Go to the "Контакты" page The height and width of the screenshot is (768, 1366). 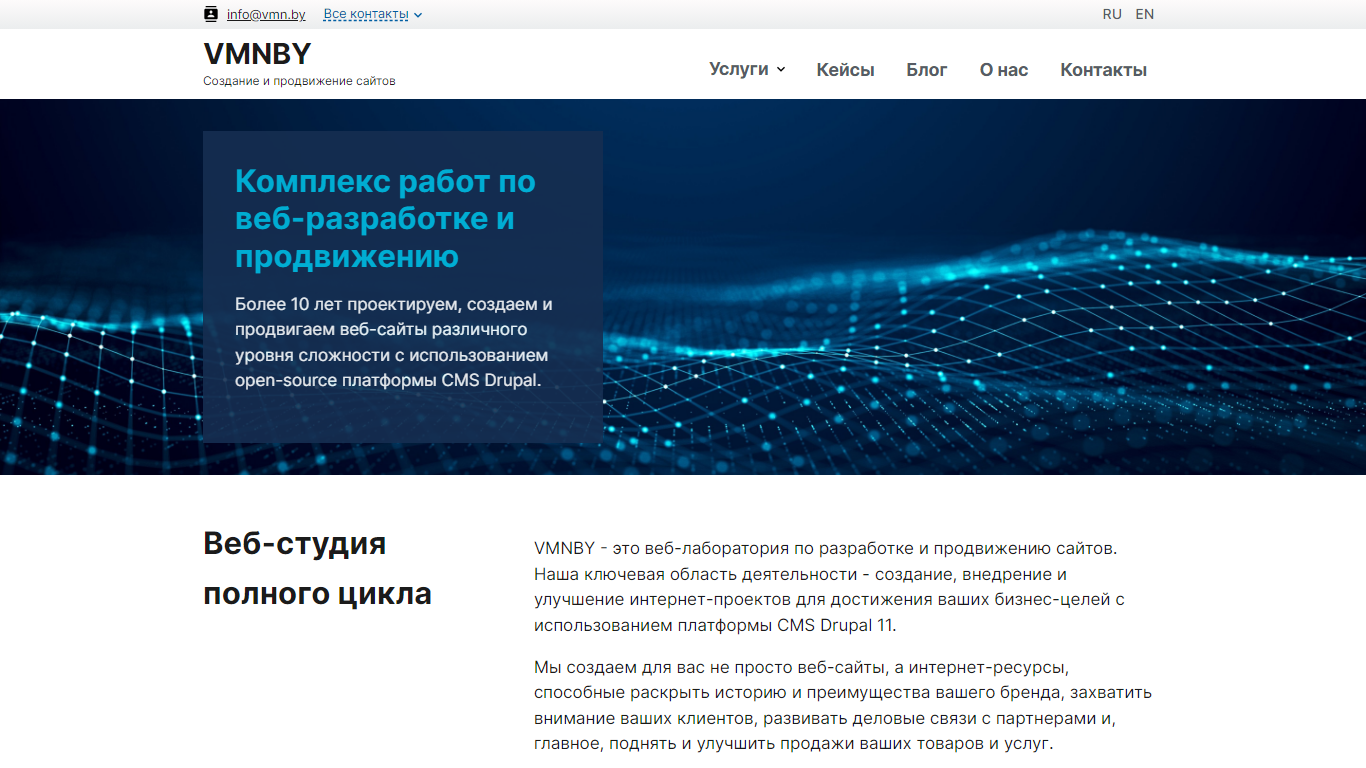click(x=1103, y=70)
